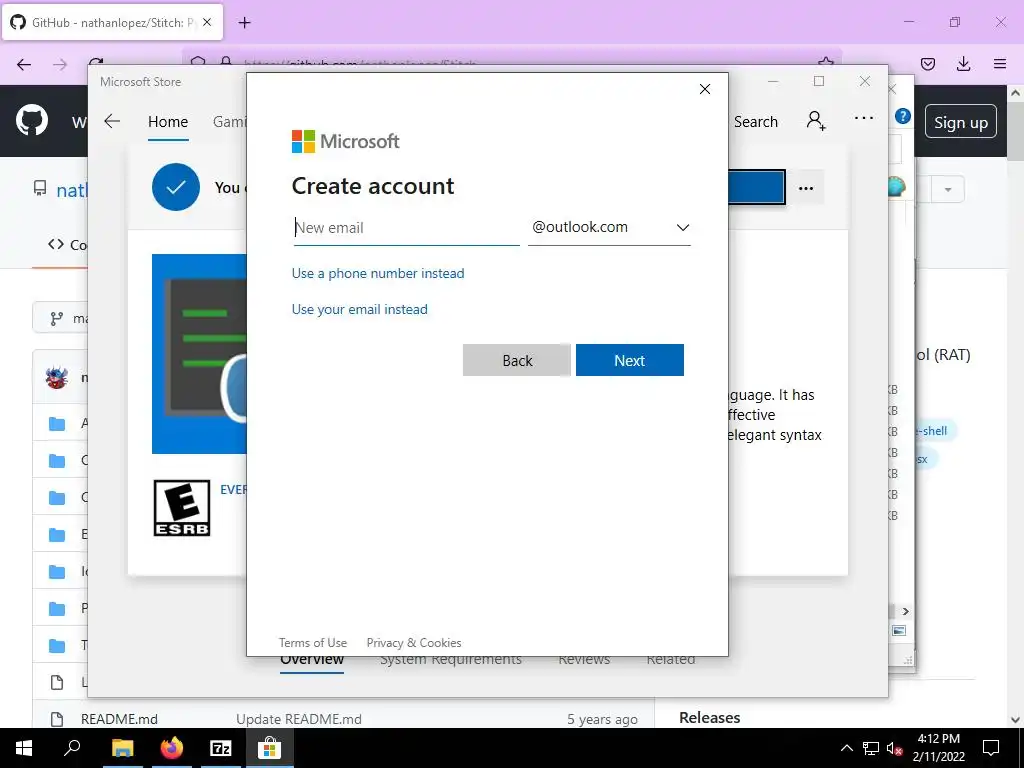
Task: Open a new Firefox tab
Action: click(x=244, y=23)
